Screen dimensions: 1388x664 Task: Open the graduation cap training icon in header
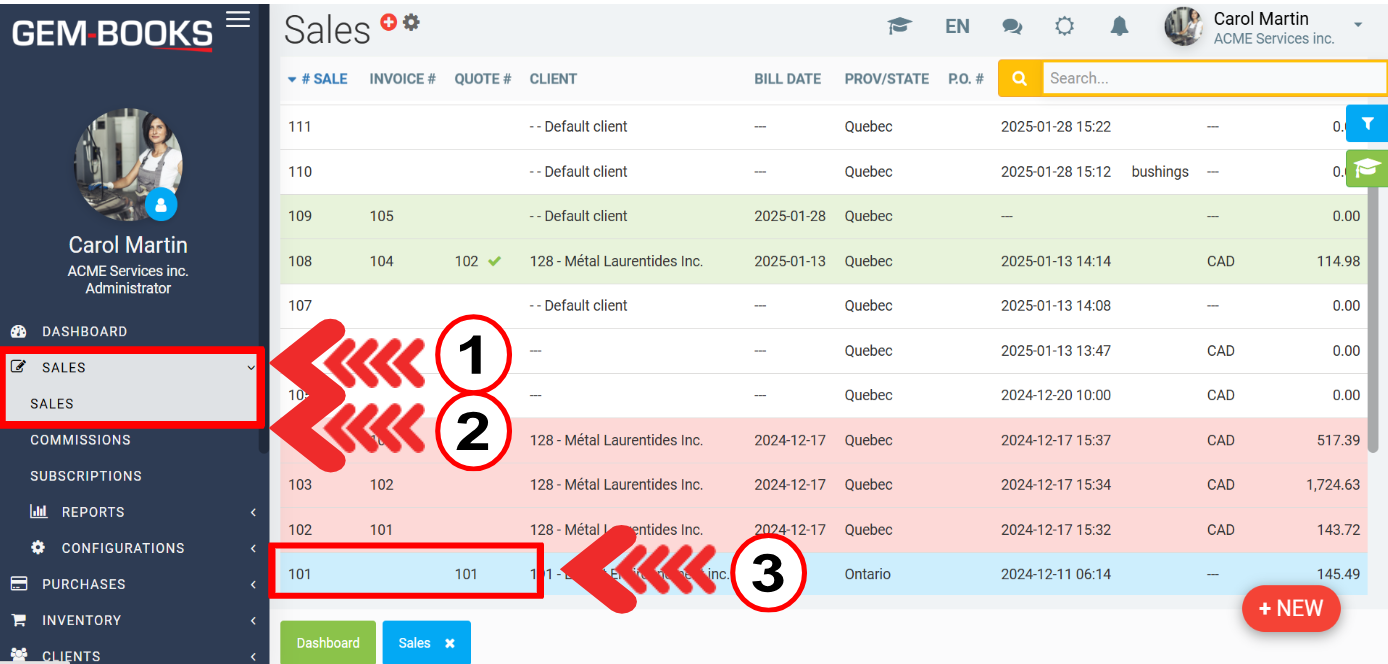[899, 27]
